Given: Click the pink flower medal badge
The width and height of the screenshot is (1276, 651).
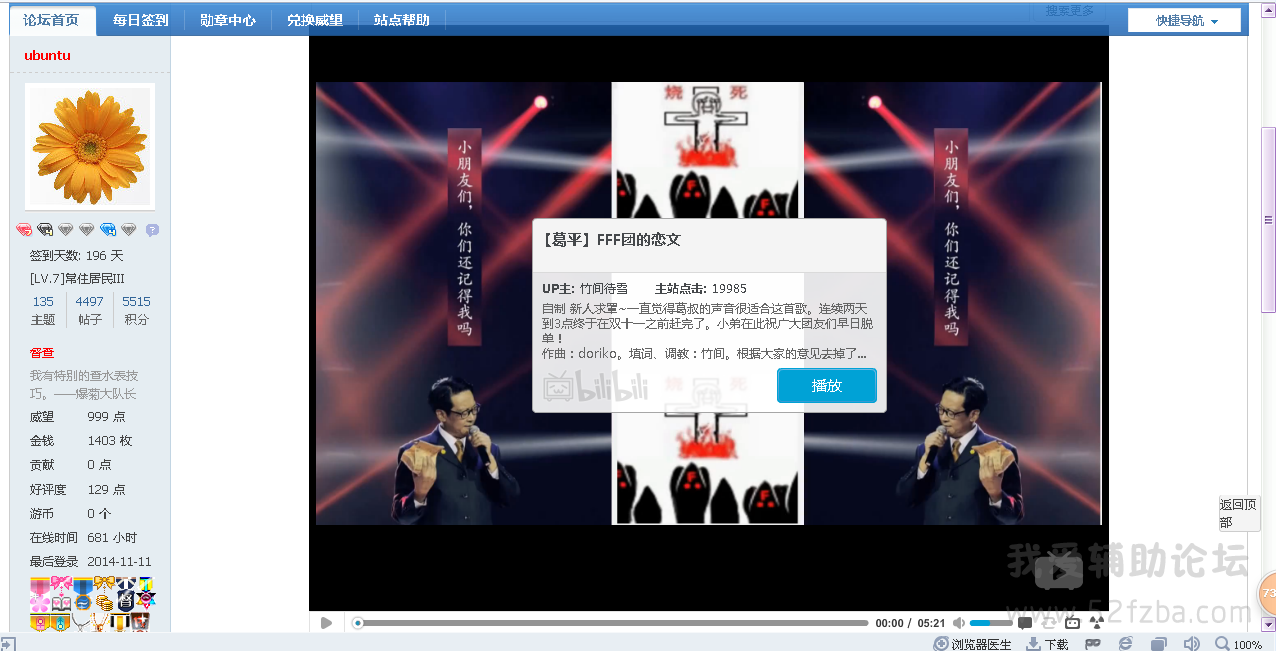Looking at the screenshot, I should tap(40, 594).
